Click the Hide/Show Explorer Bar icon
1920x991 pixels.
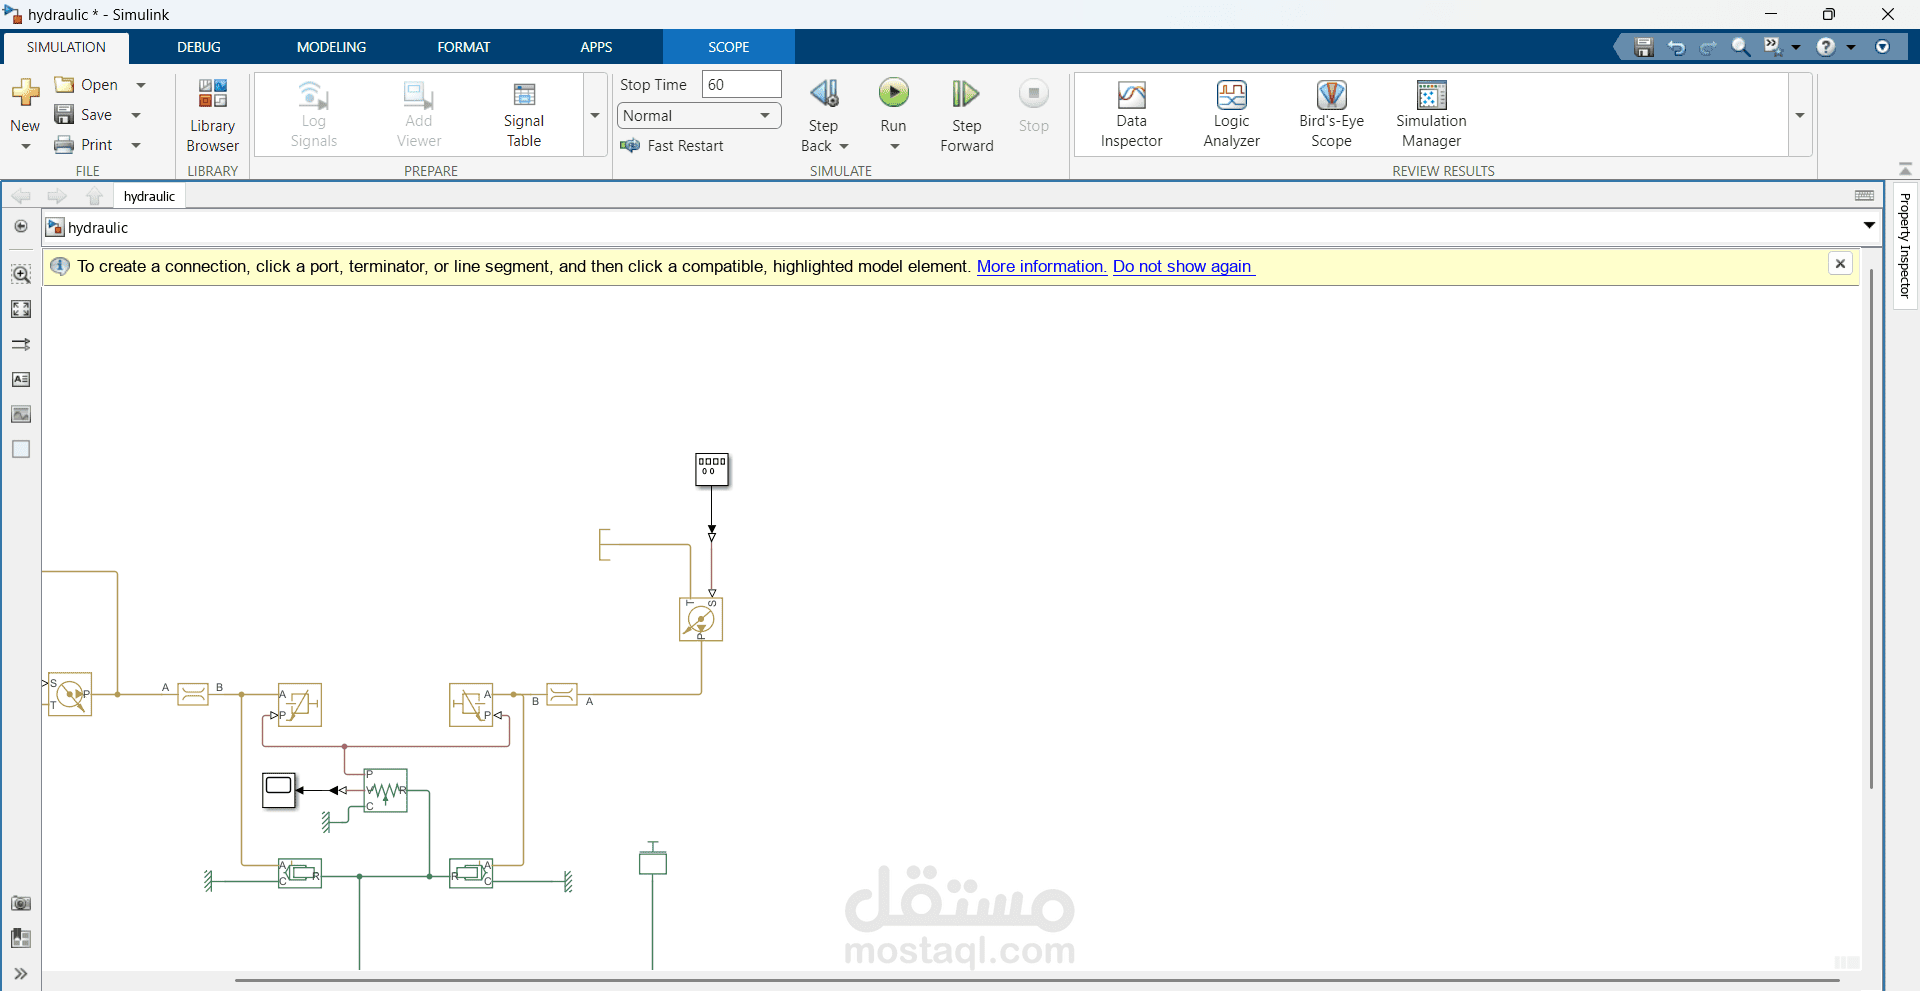(x=21, y=226)
